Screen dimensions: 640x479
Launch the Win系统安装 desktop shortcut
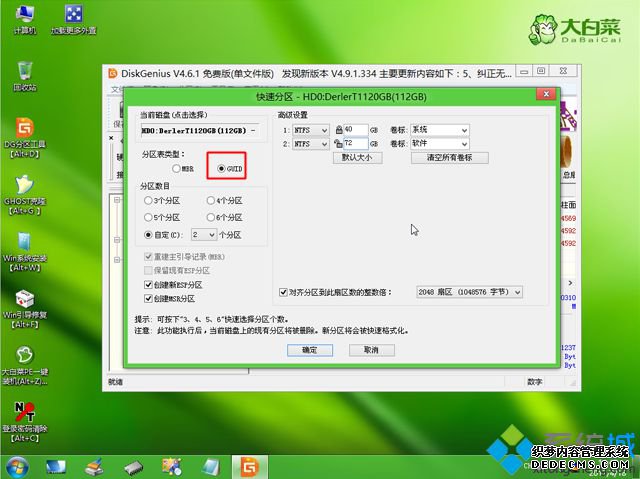[25, 252]
